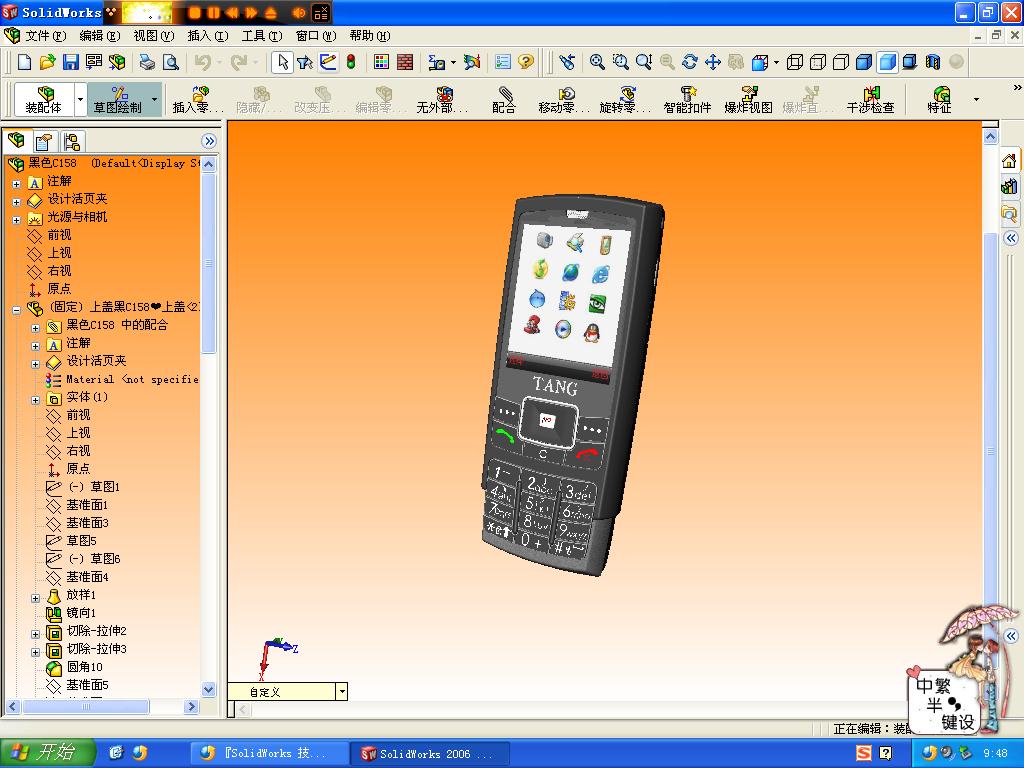Open View Orientation dropdown arrow
1024x768 pixels.
[x=776, y=63]
